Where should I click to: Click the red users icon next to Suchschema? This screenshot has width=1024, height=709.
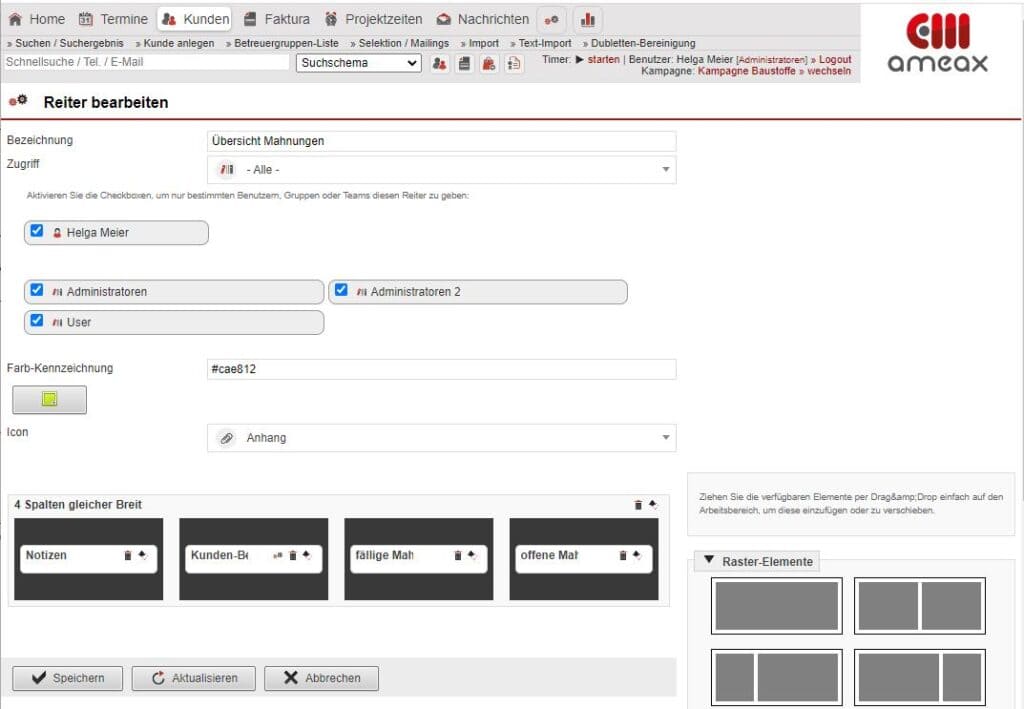[442, 63]
